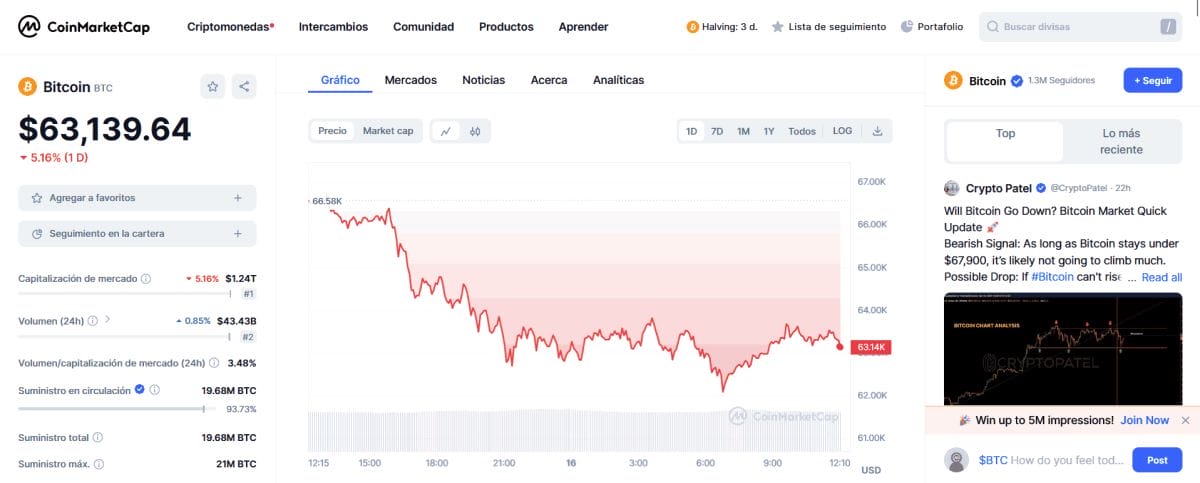Open the Mercados tab
Screen dimensions: 1200x483
410,80
